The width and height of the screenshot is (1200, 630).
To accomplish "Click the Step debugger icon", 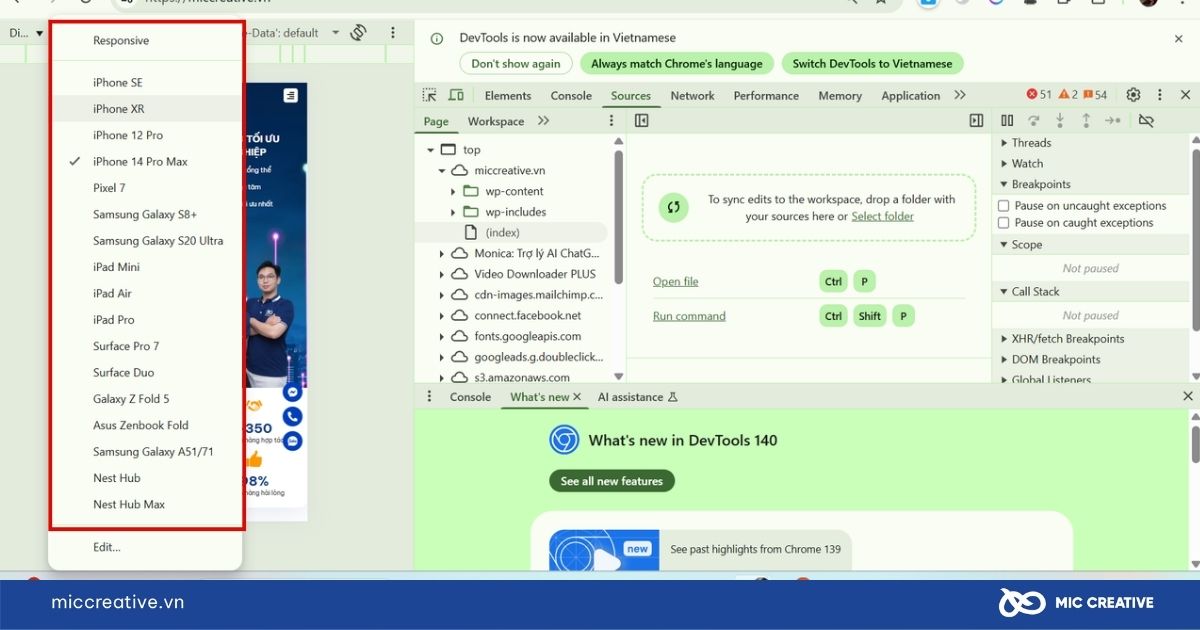I will 1113,121.
